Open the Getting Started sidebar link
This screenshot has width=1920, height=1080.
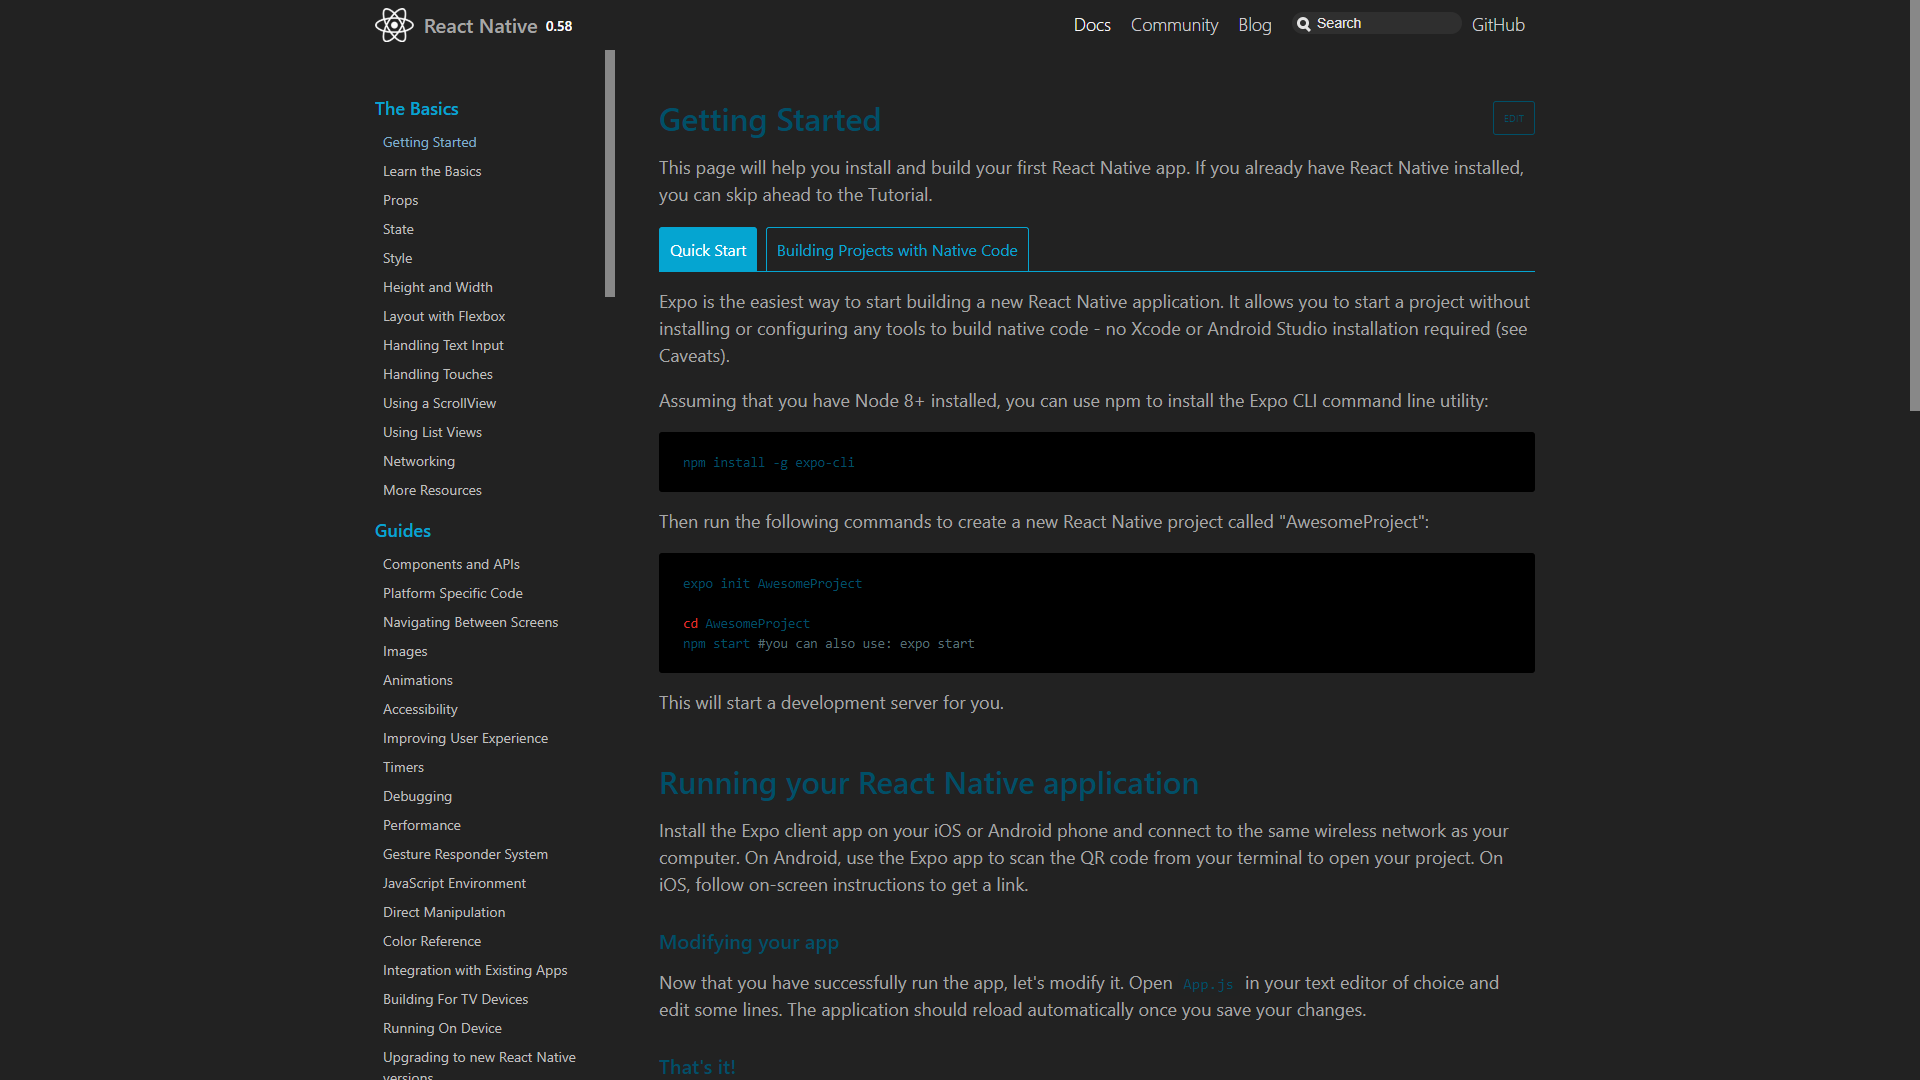click(430, 142)
